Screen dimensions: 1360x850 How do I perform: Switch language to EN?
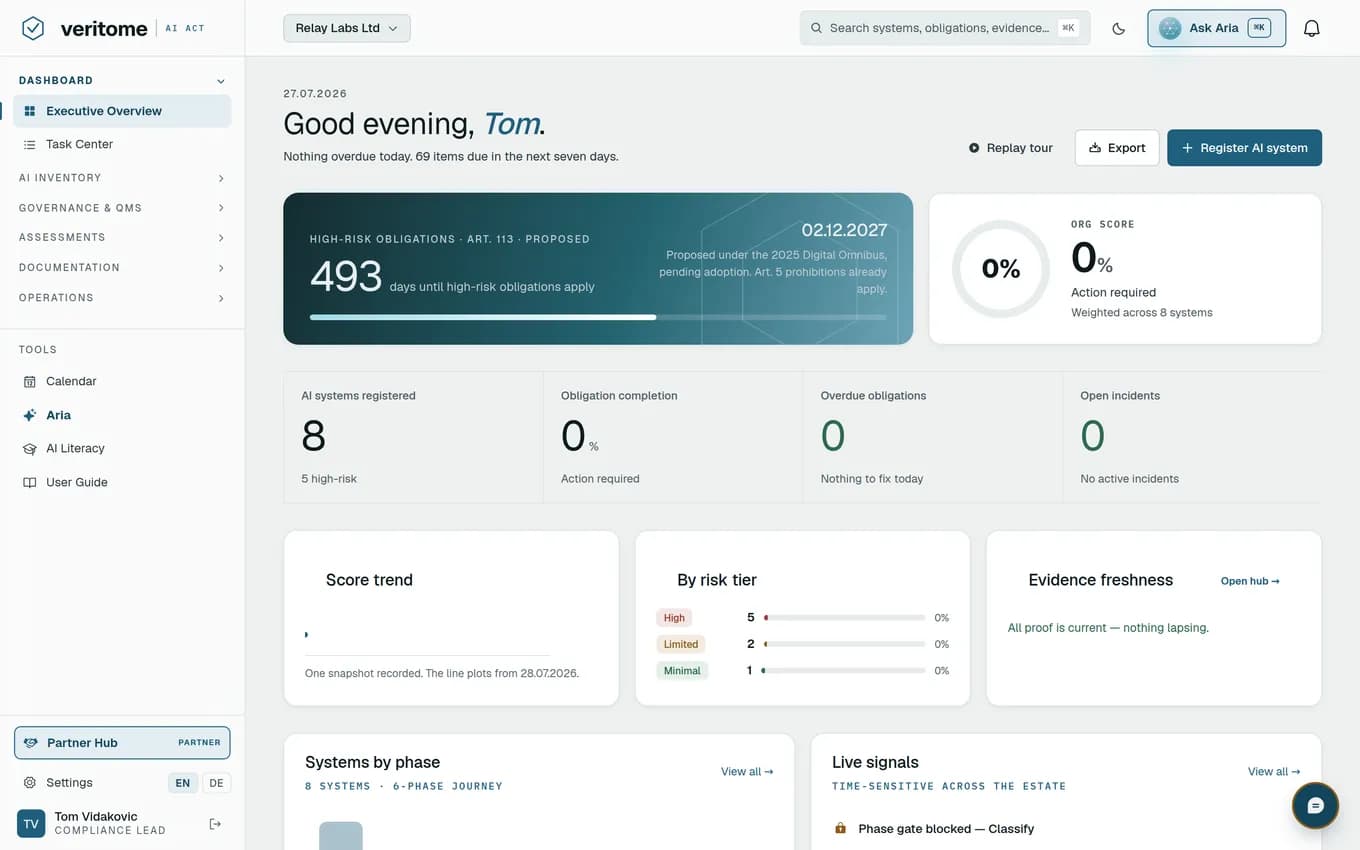[183, 783]
